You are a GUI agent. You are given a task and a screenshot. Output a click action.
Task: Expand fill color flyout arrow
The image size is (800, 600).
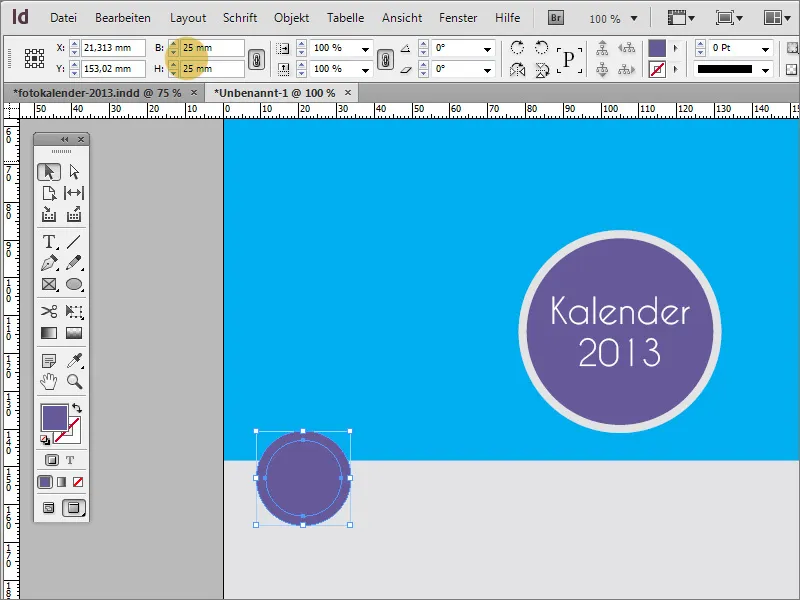click(676, 48)
